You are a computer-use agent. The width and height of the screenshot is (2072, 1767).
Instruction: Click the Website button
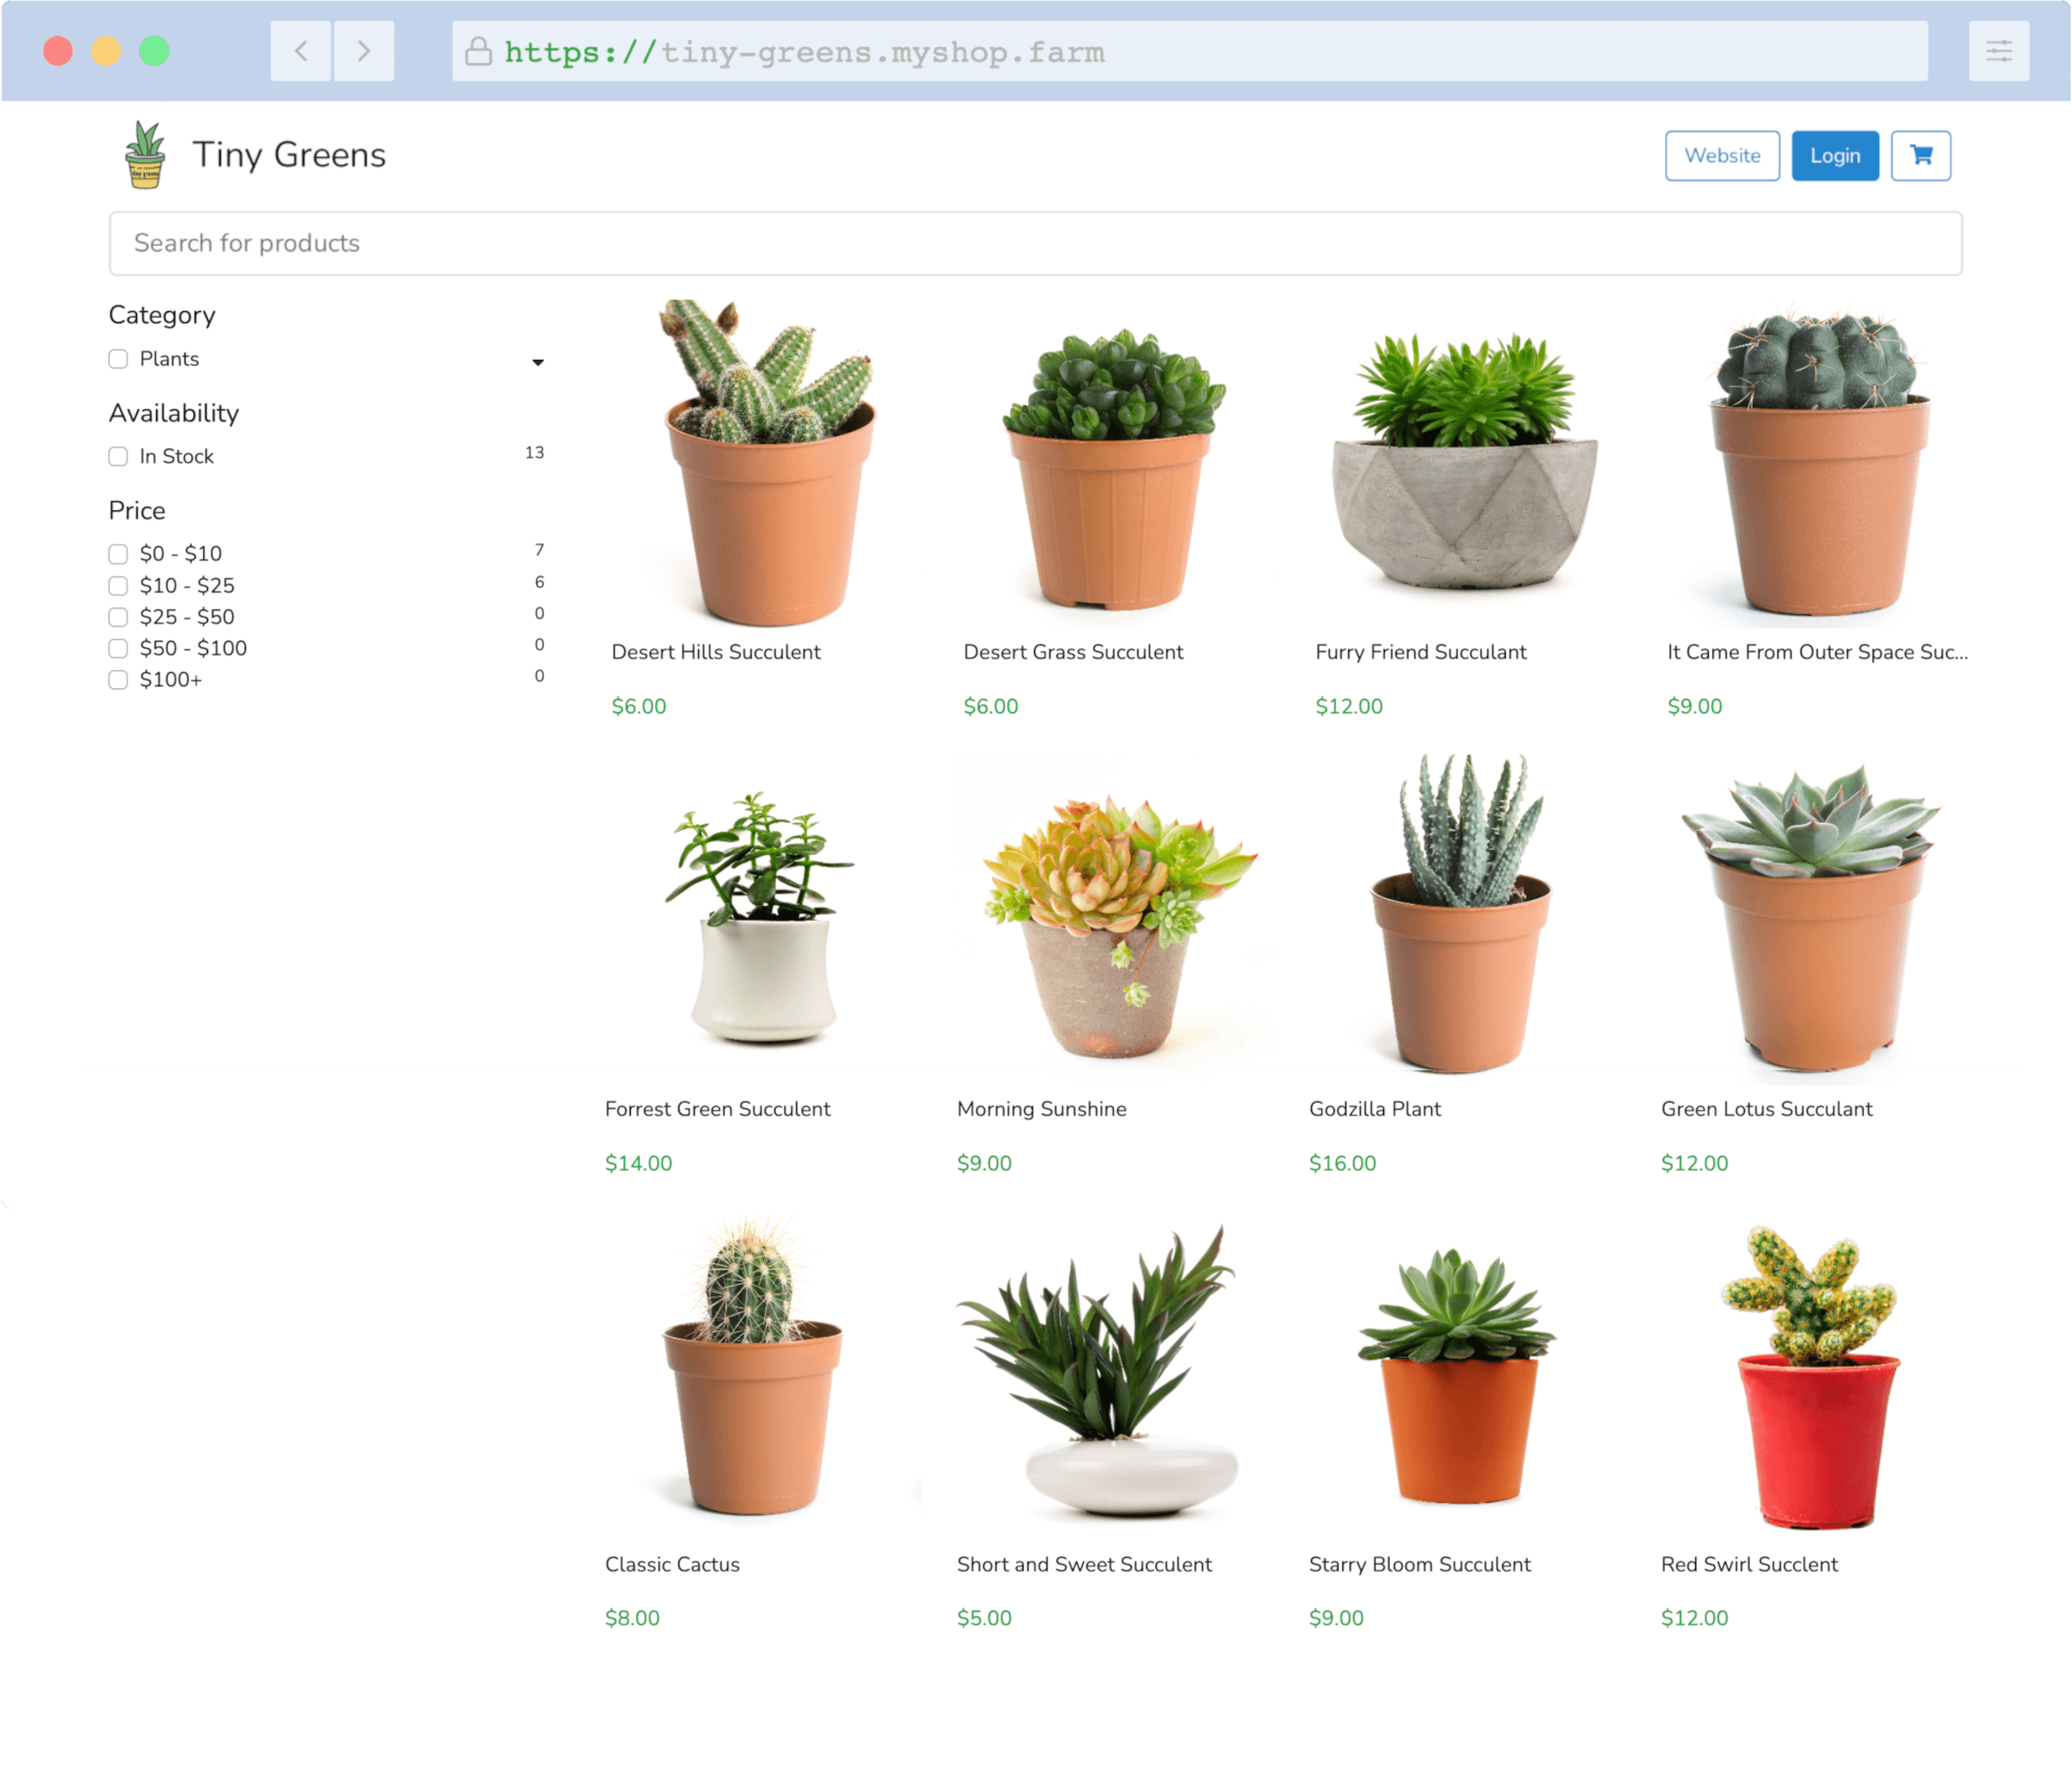[1722, 155]
